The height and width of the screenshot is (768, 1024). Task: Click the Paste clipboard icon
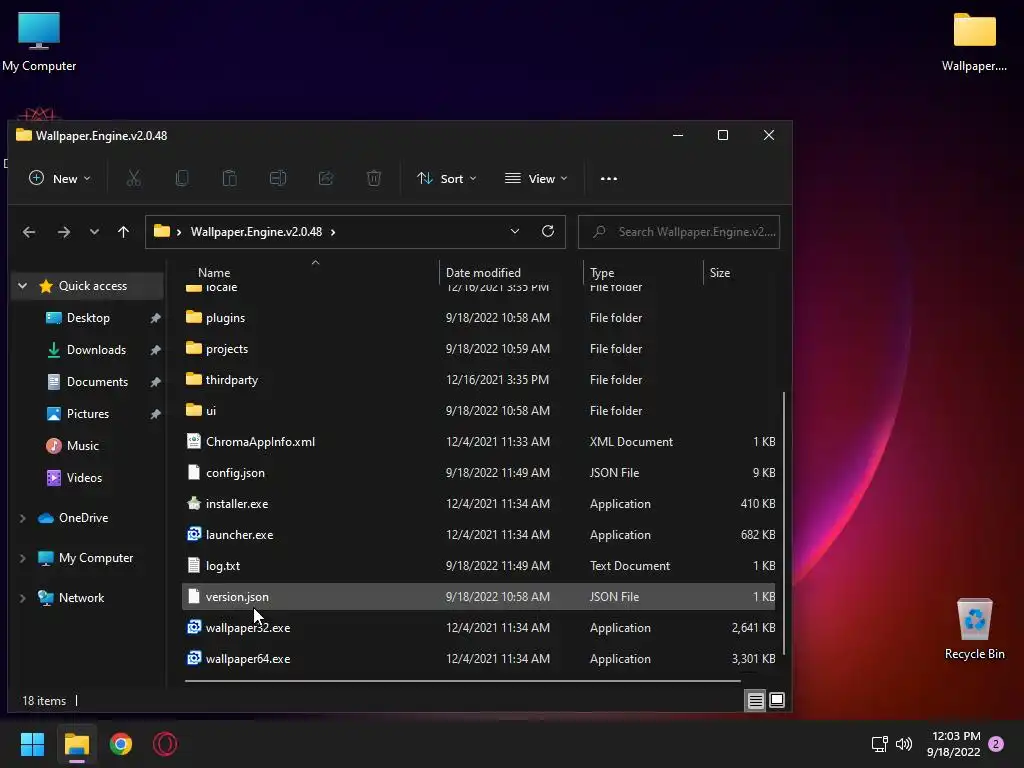[229, 178]
